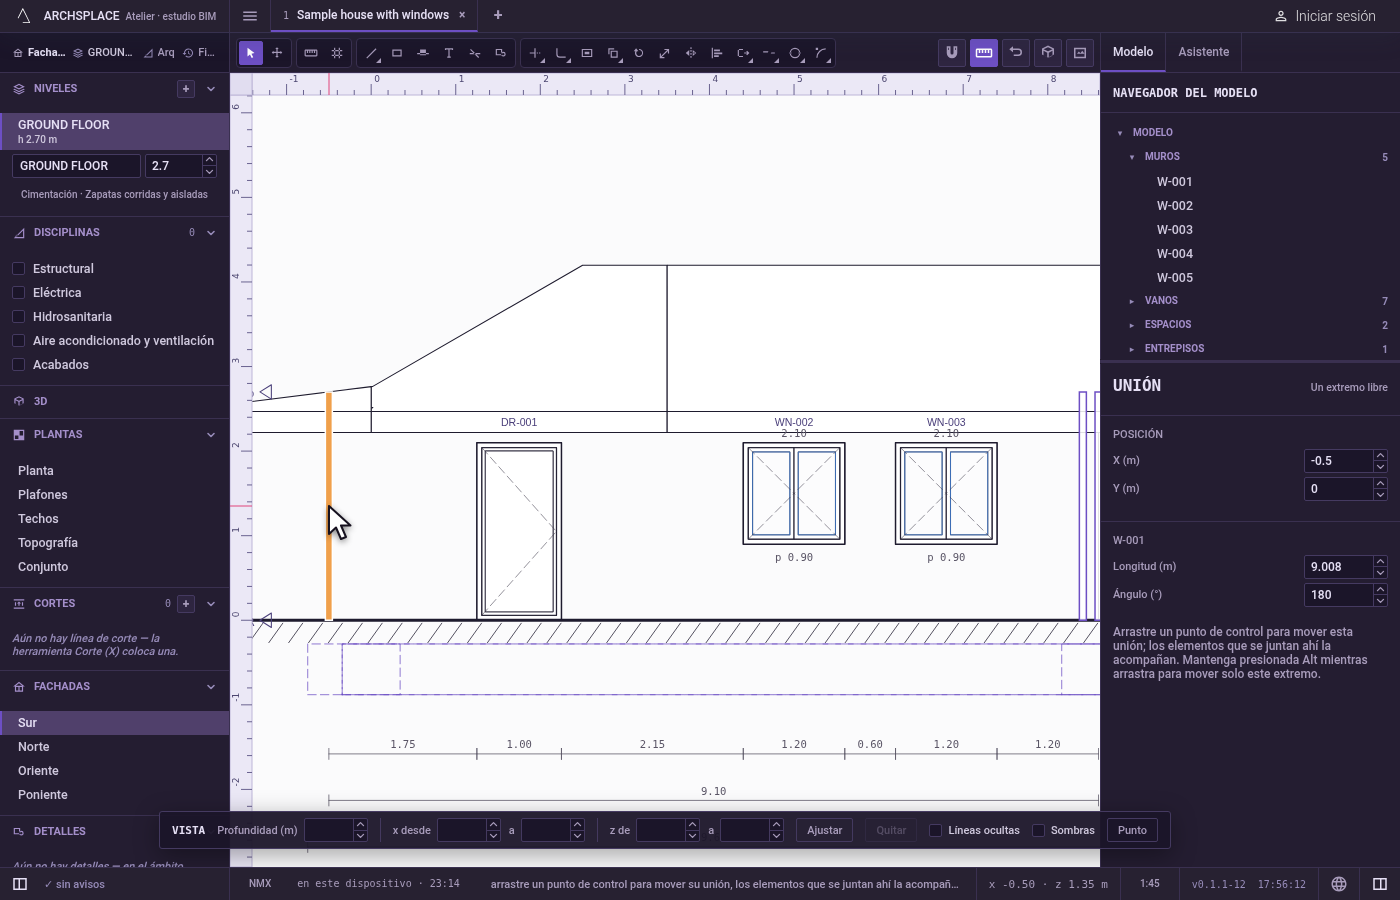This screenshot has height=900, width=1400.
Task: Open the hamburger menu
Action: coord(250,15)
